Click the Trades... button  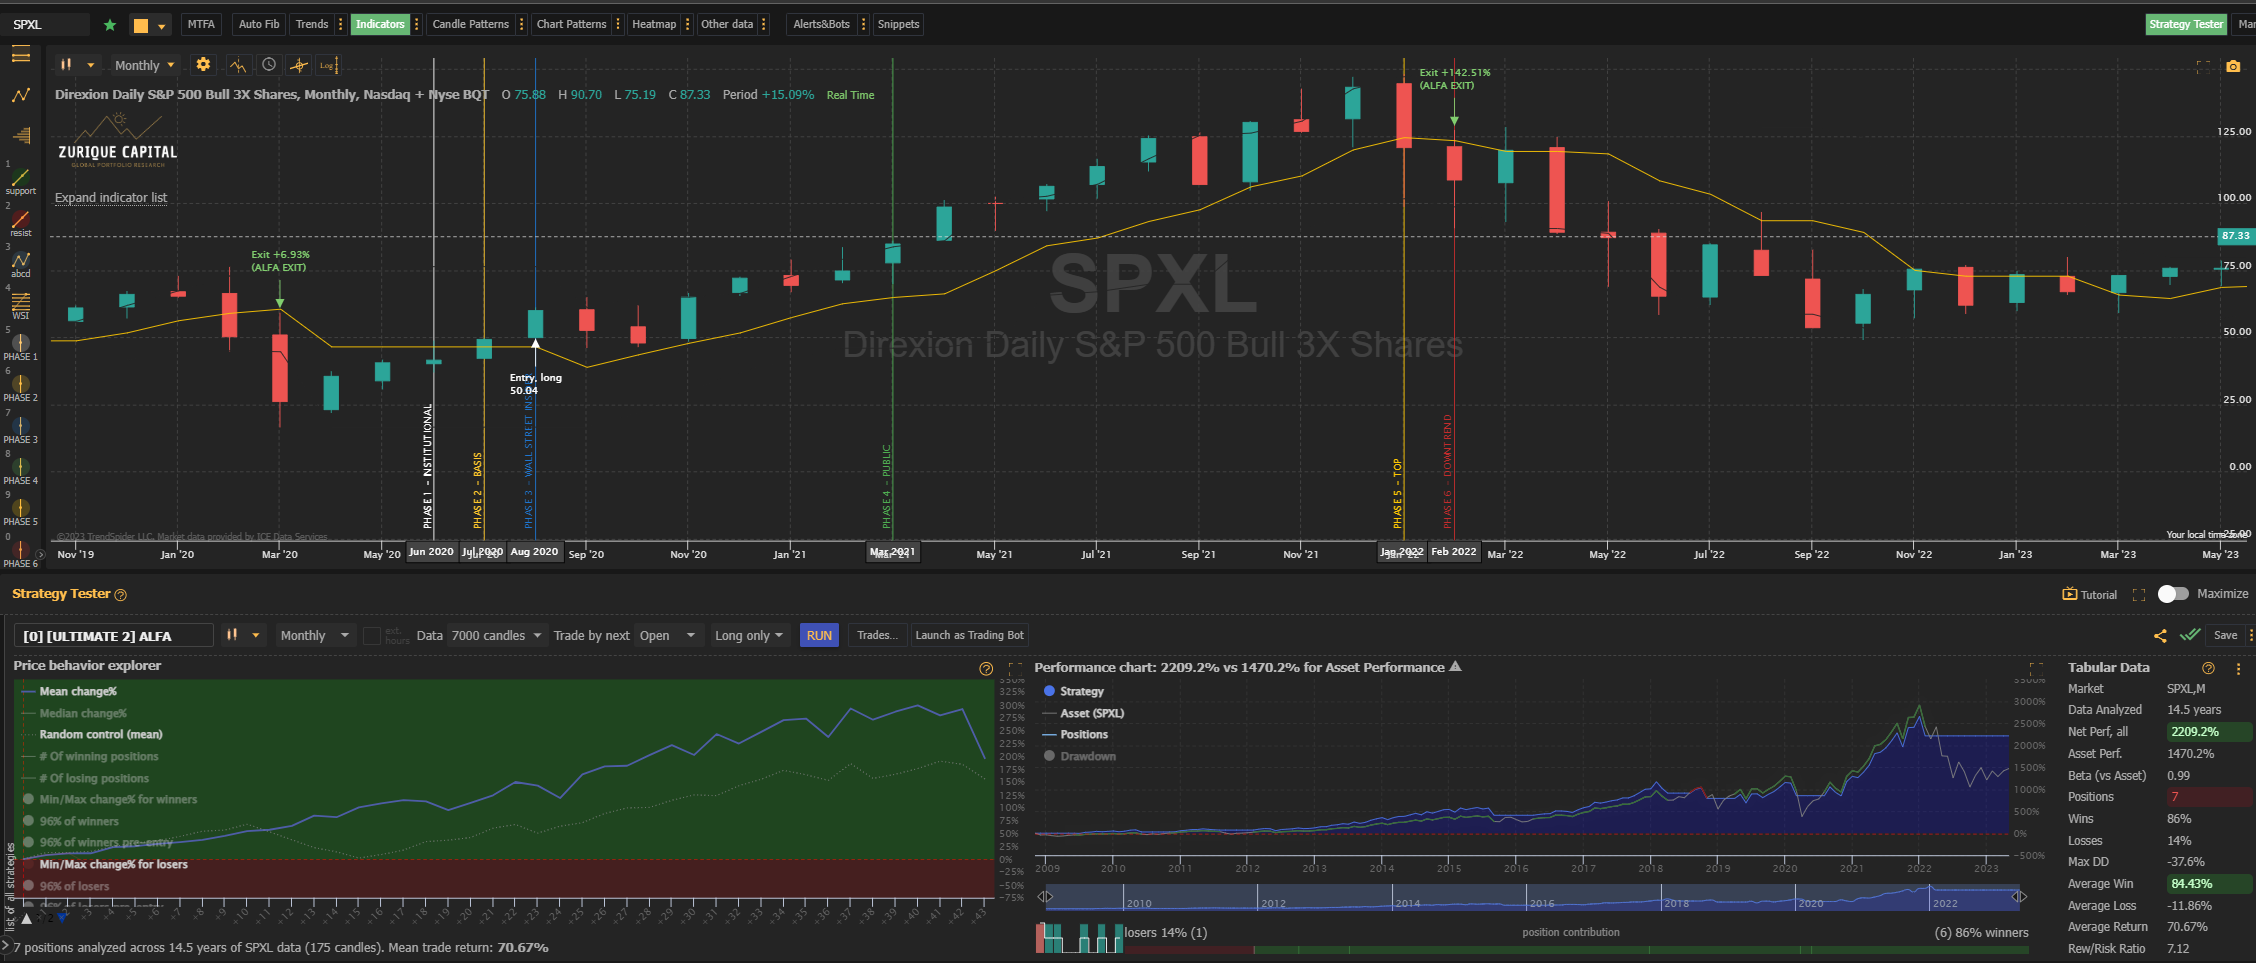pos(877,636)
